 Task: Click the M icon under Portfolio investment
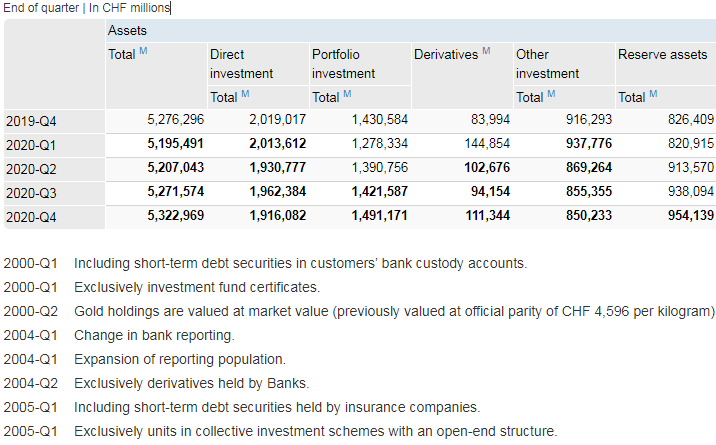coord(347,94)
